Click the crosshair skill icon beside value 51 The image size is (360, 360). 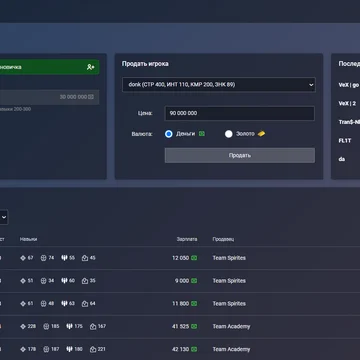[x=23, y=281]
